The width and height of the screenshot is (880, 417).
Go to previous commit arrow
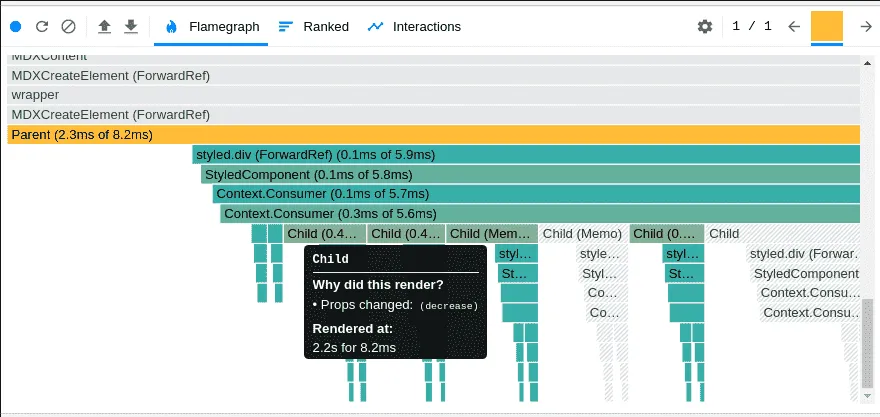794,26
